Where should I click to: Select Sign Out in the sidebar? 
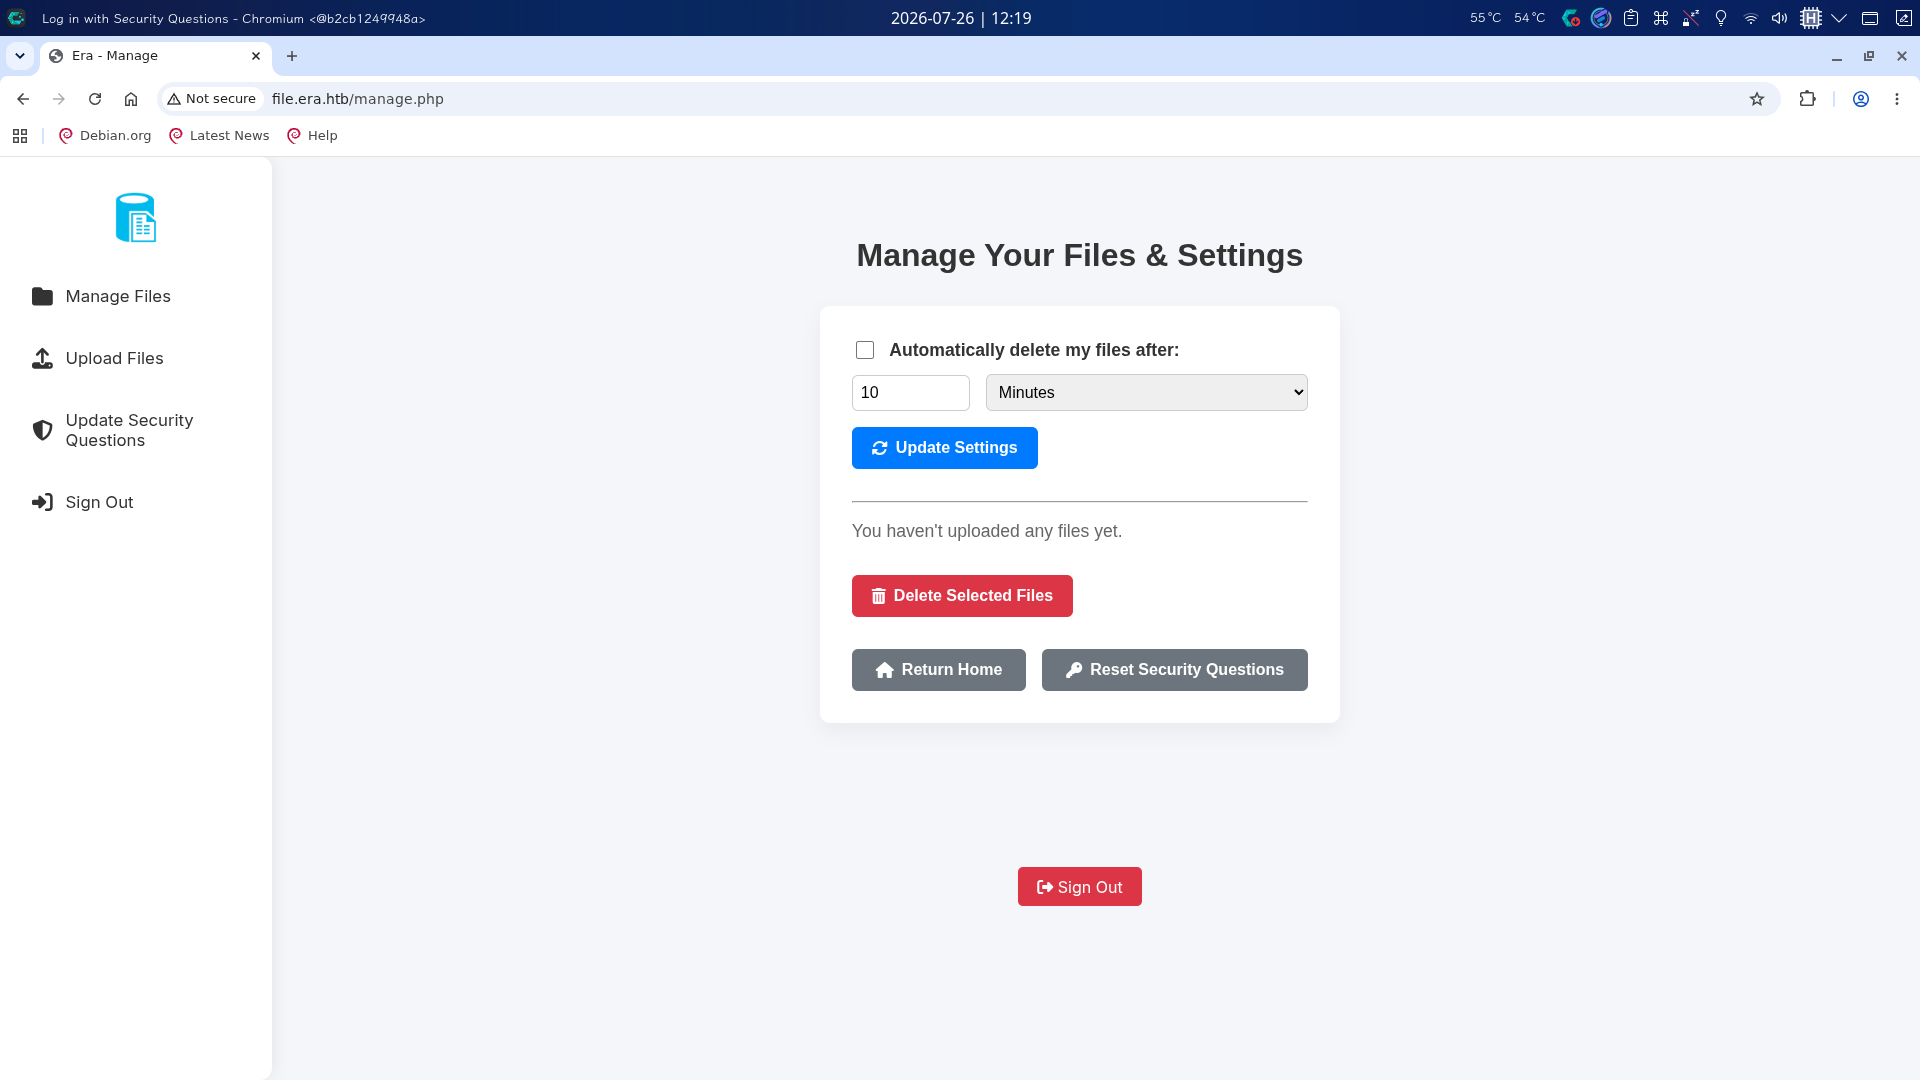[x=99, y=503]
